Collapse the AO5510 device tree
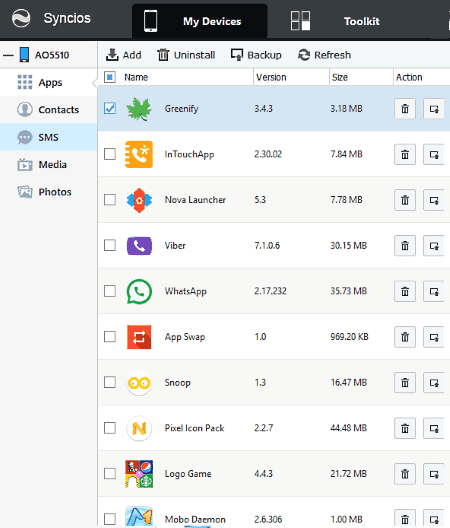 click(8, 55)
